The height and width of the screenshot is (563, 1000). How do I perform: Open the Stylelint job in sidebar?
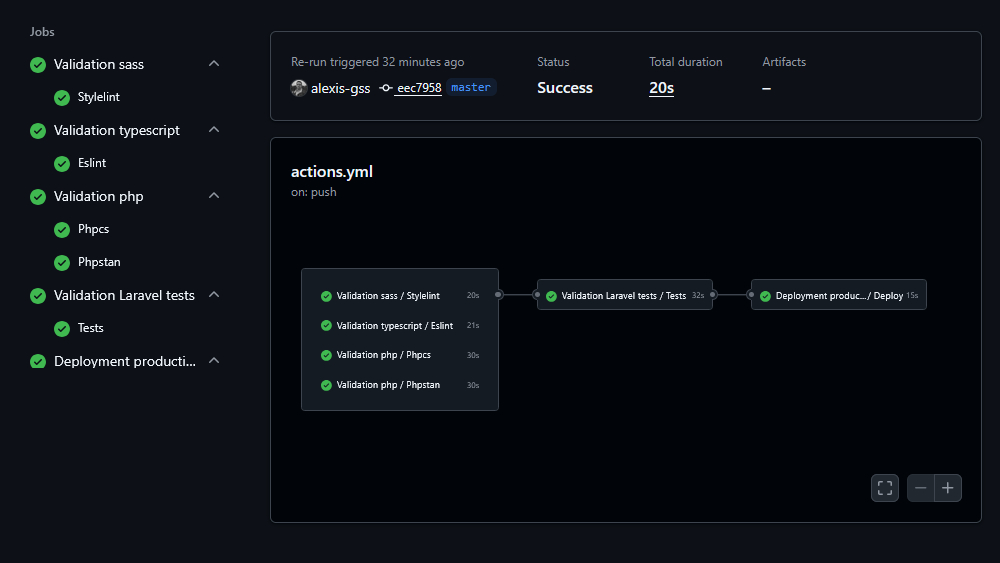point(99,97)
